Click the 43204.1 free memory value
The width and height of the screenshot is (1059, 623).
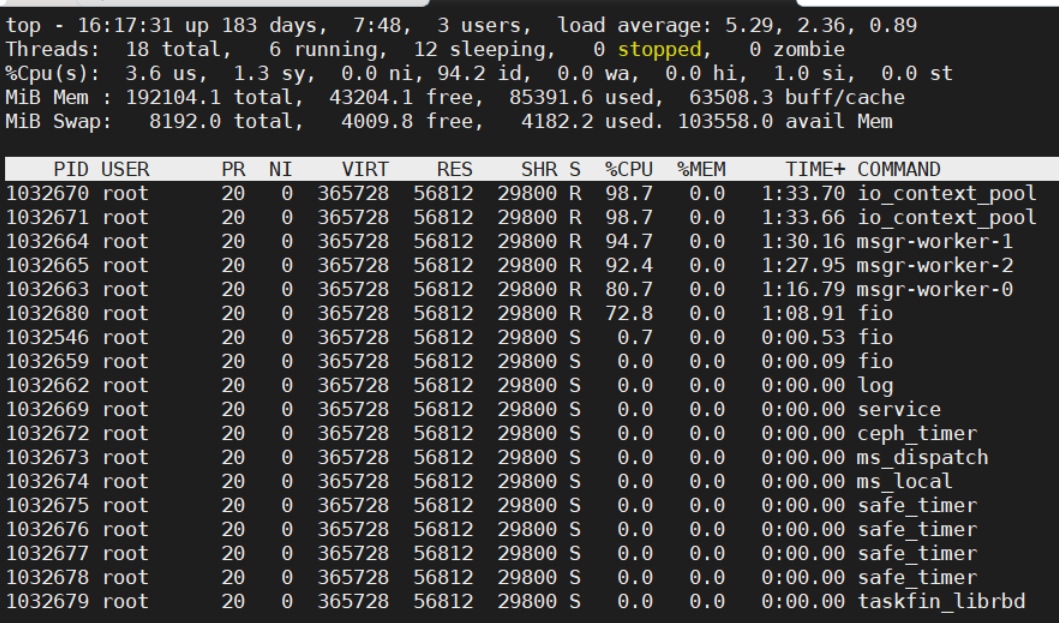(371, 97)
